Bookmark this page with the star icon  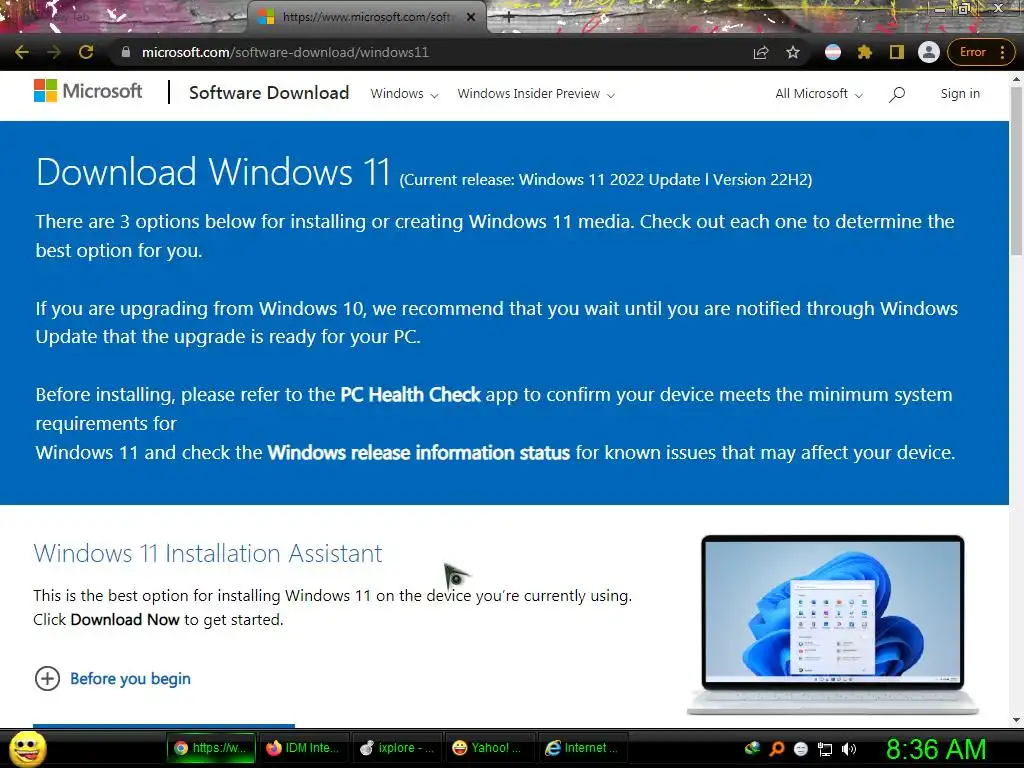tap(793, 52)
